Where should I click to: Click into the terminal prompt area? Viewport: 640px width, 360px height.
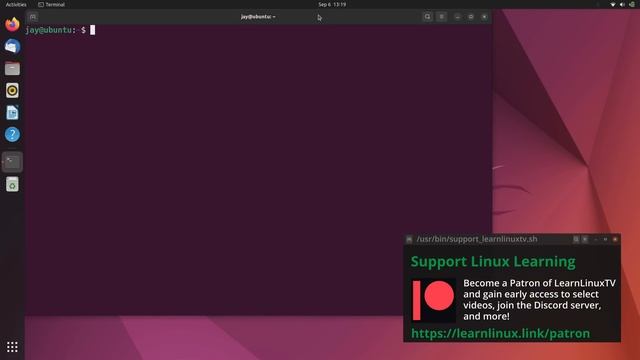click(x=259, y=169)
